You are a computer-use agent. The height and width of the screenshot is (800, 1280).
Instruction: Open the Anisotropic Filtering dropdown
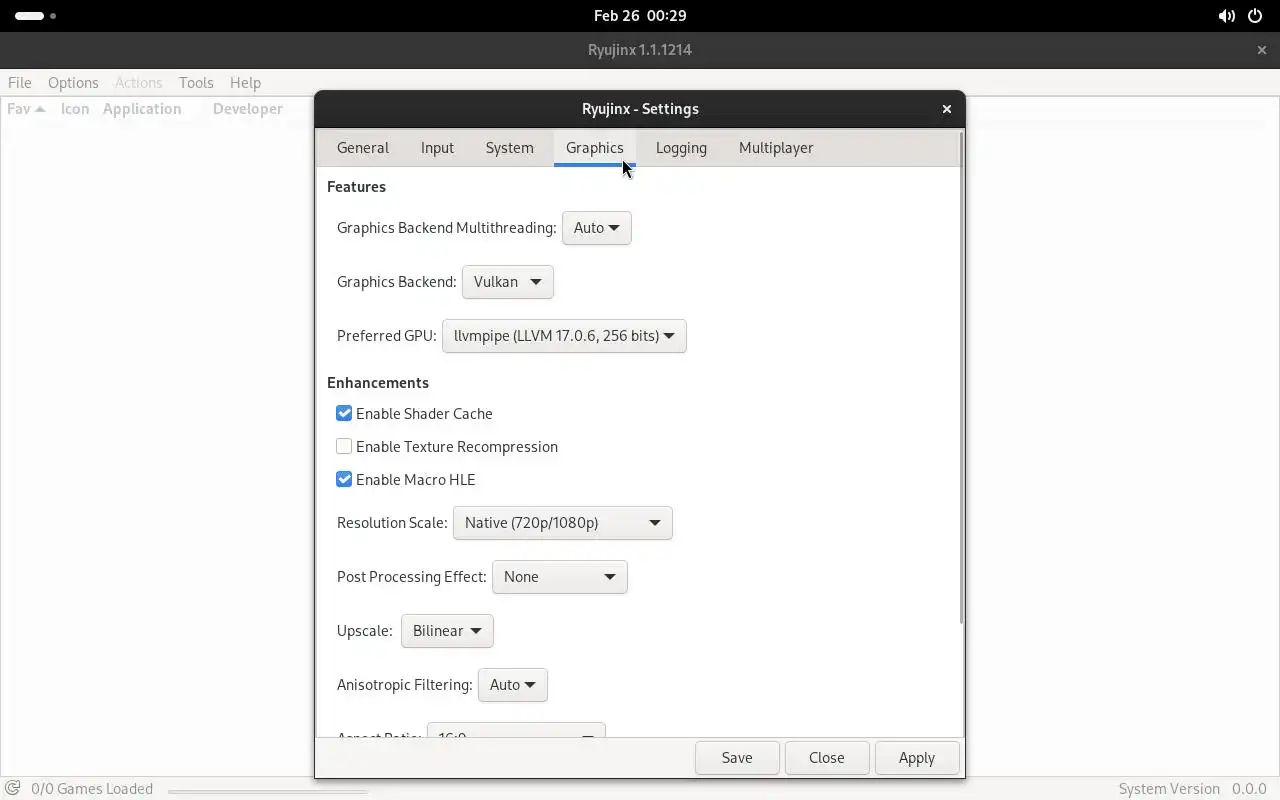[x=513, y=685]
